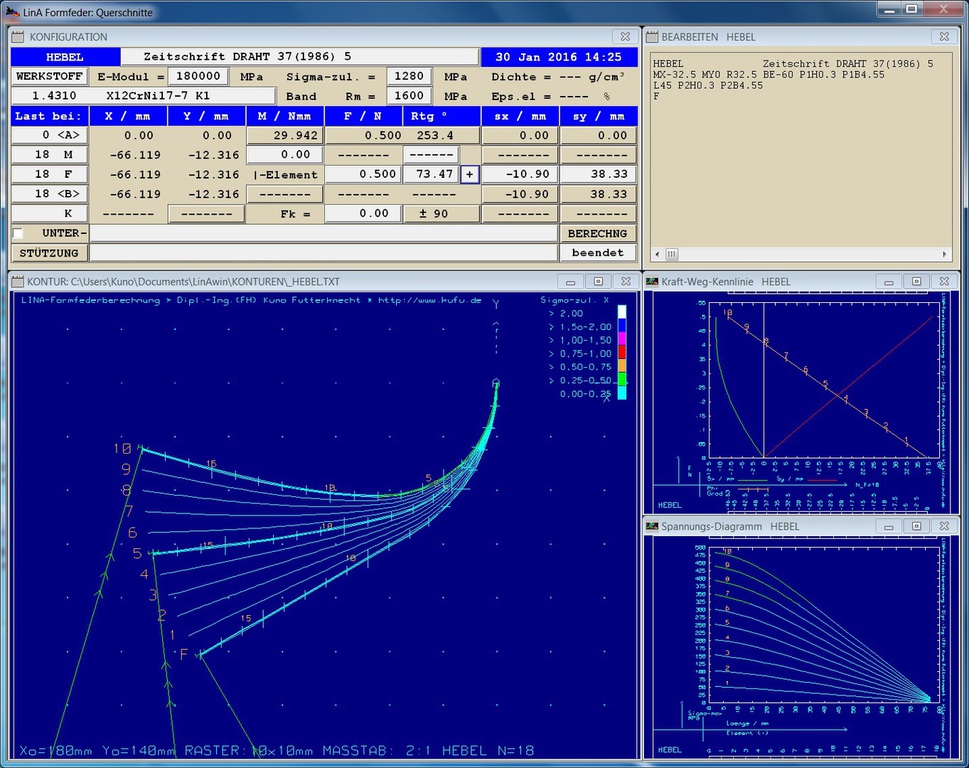969x768 pixels.
Task: Maximize the Spannungs-Diagramm window
Action: pos(915,526)
